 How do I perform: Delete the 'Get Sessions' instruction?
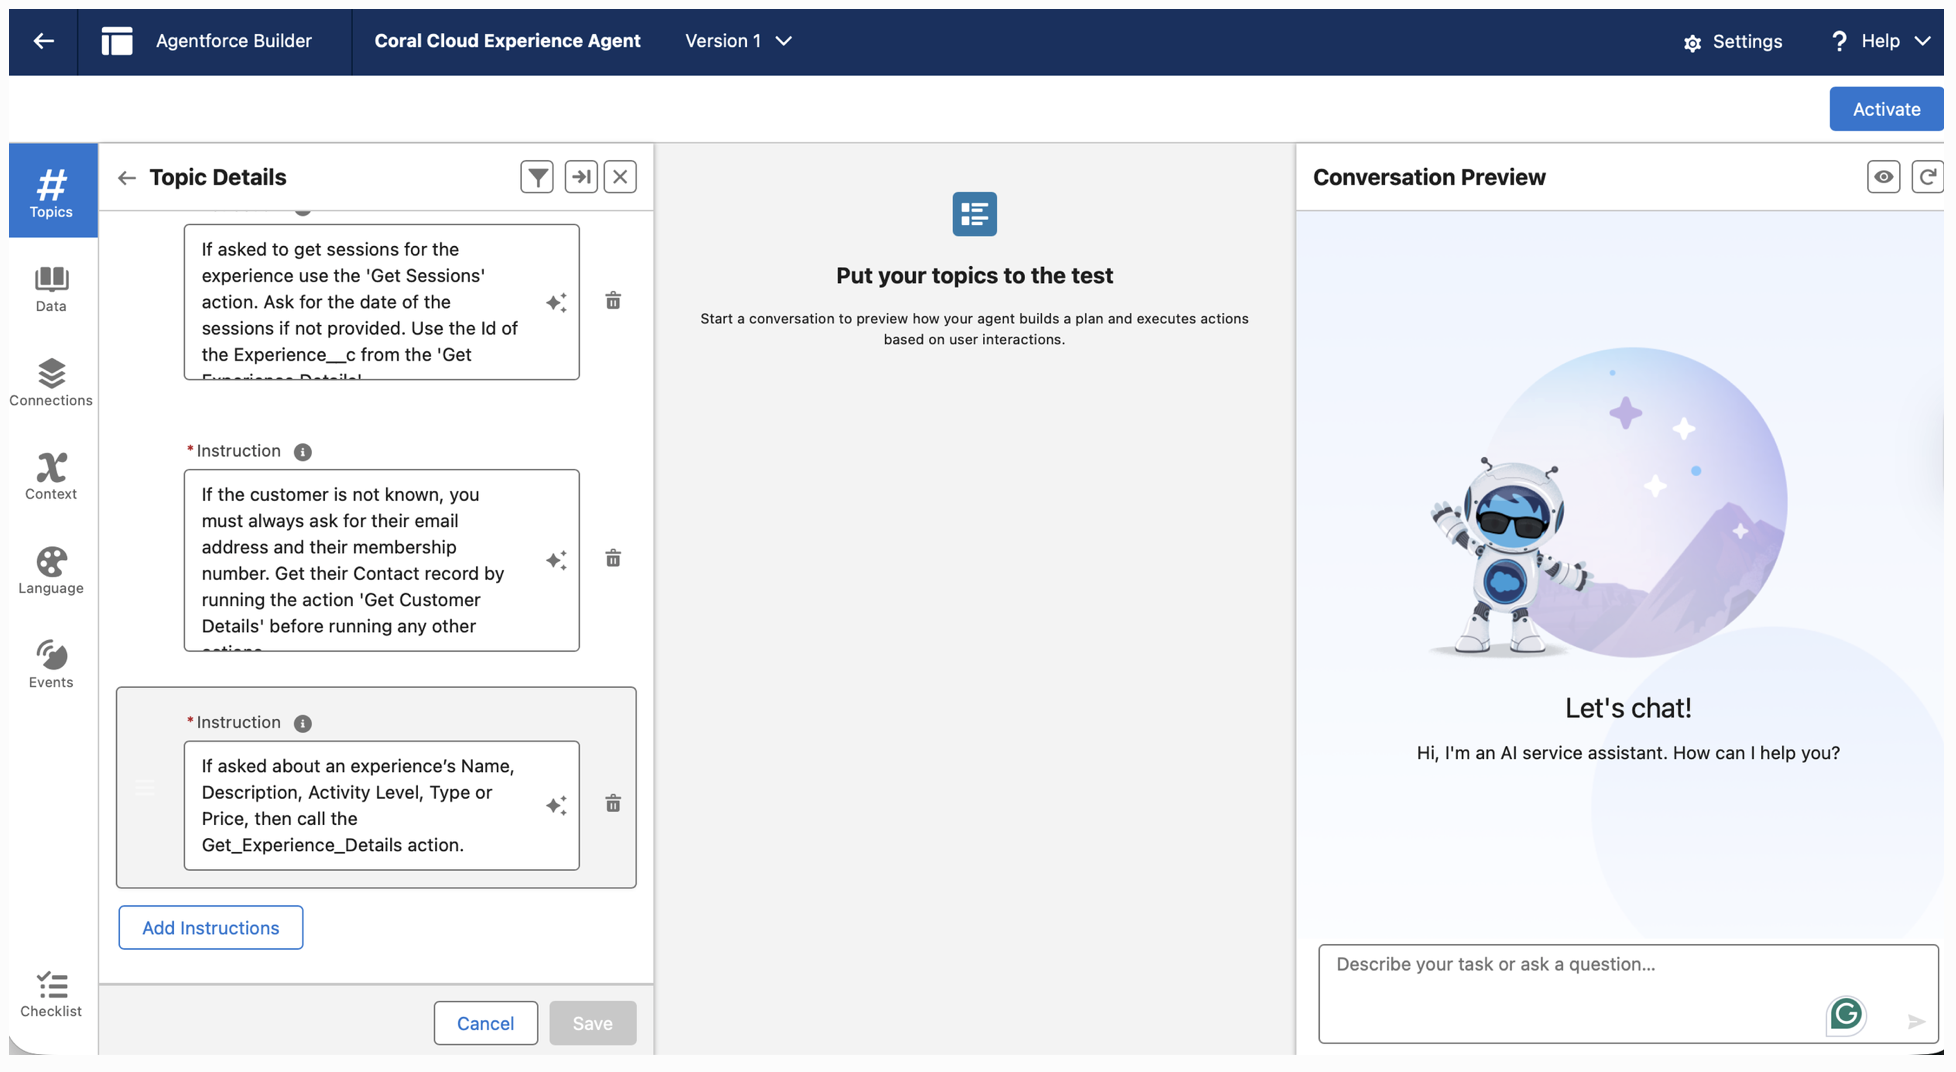click(x=613, y=301)
